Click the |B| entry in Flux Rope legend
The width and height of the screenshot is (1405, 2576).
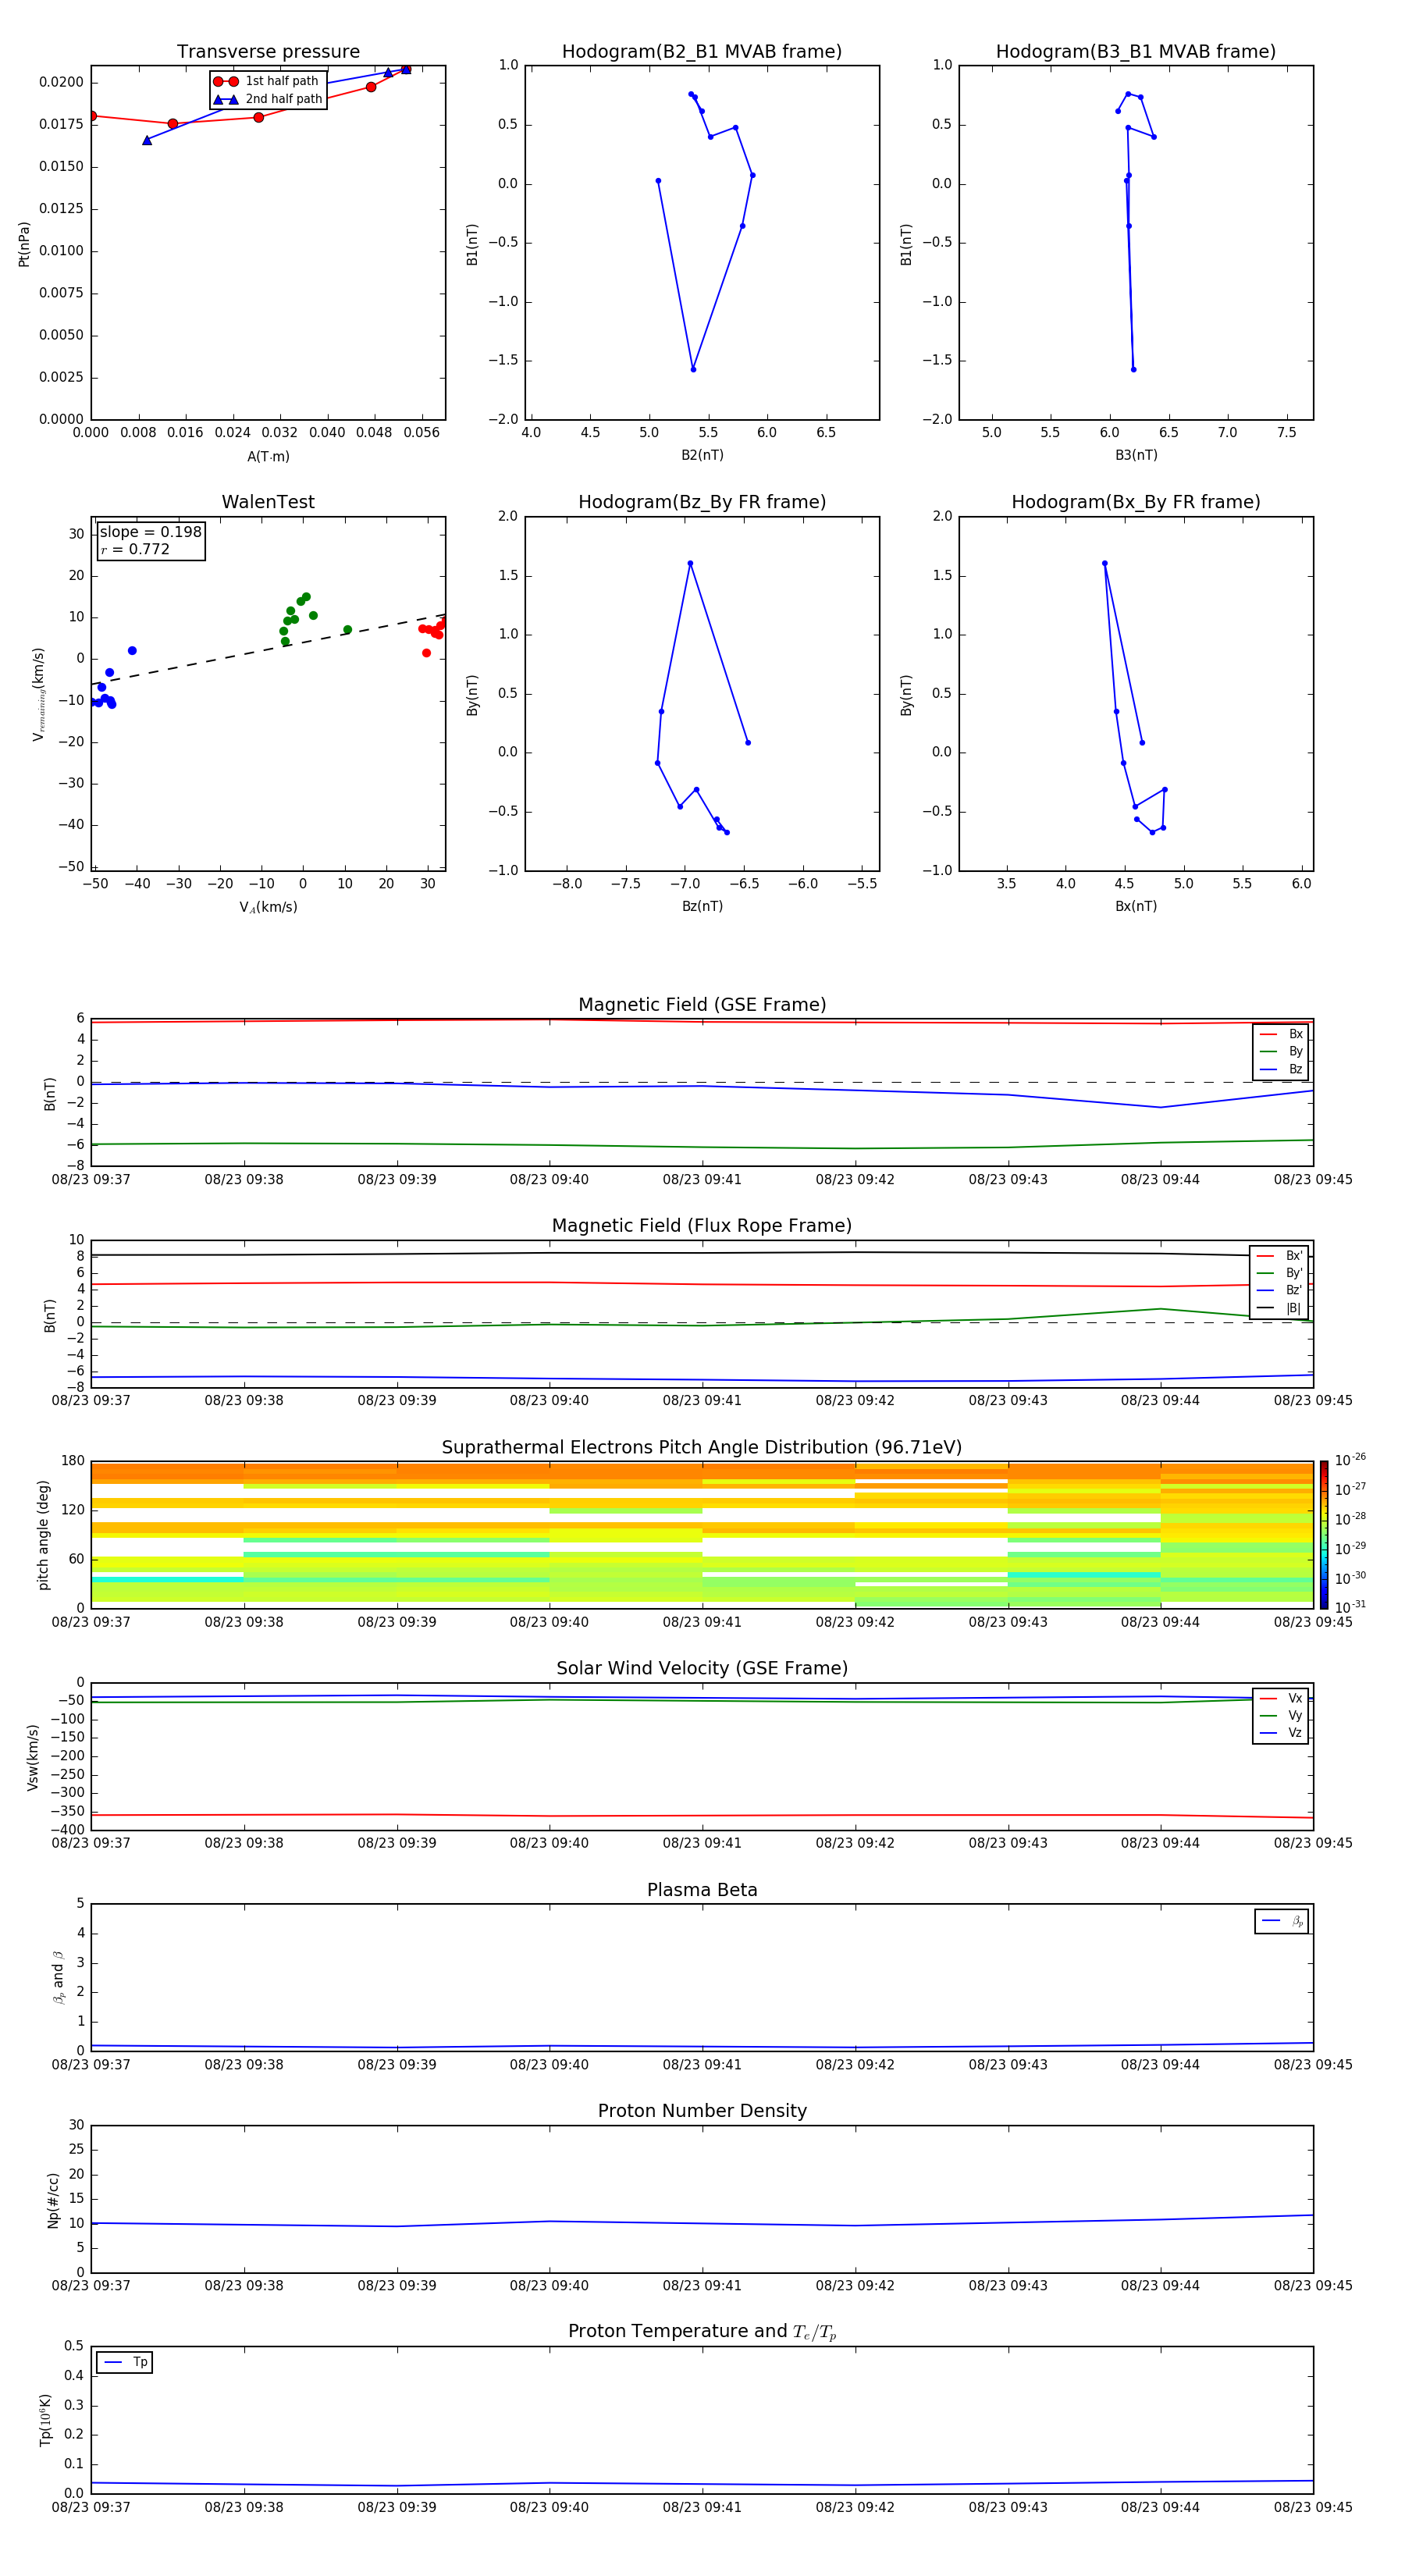click(1280, 1308)
